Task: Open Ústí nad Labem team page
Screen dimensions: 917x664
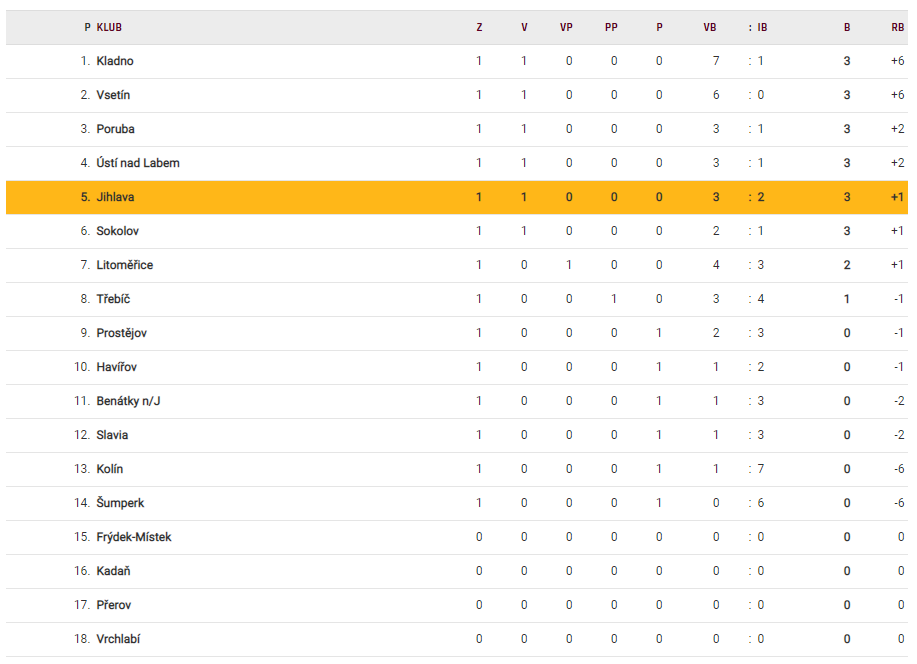Action: click(138, 163)
